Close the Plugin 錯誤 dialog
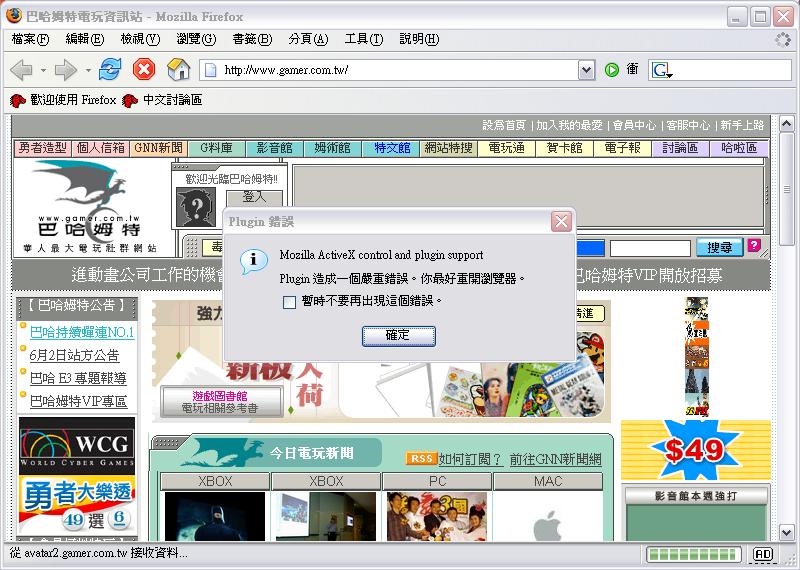This screenshot has height=570, width=800. click(x=561, y=222)
